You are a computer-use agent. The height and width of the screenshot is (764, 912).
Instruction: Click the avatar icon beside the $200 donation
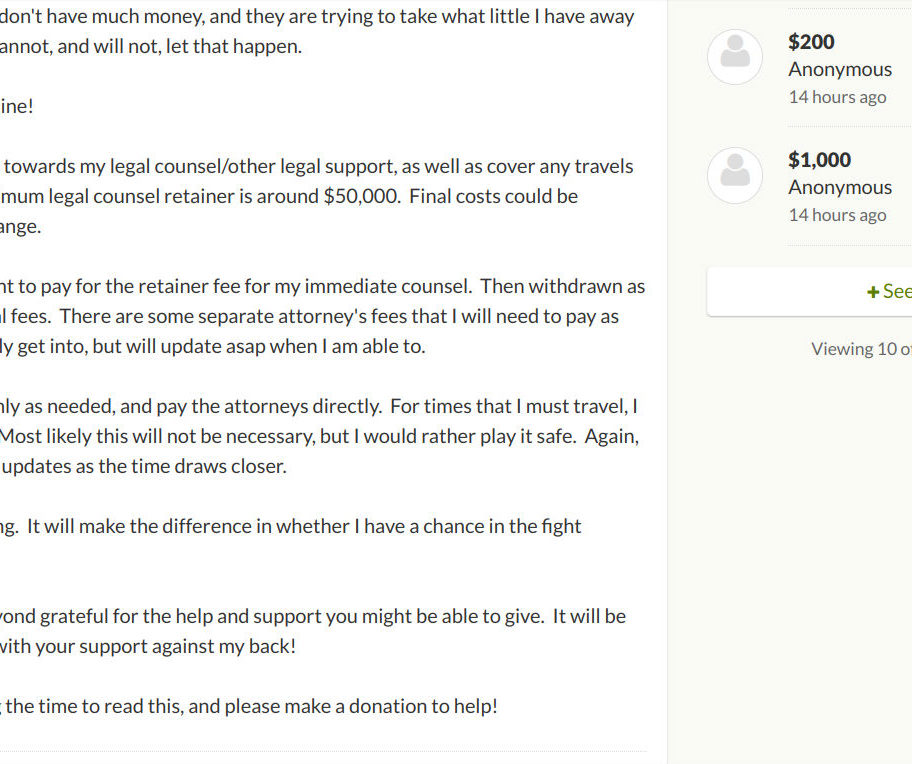tap(735, 57)
